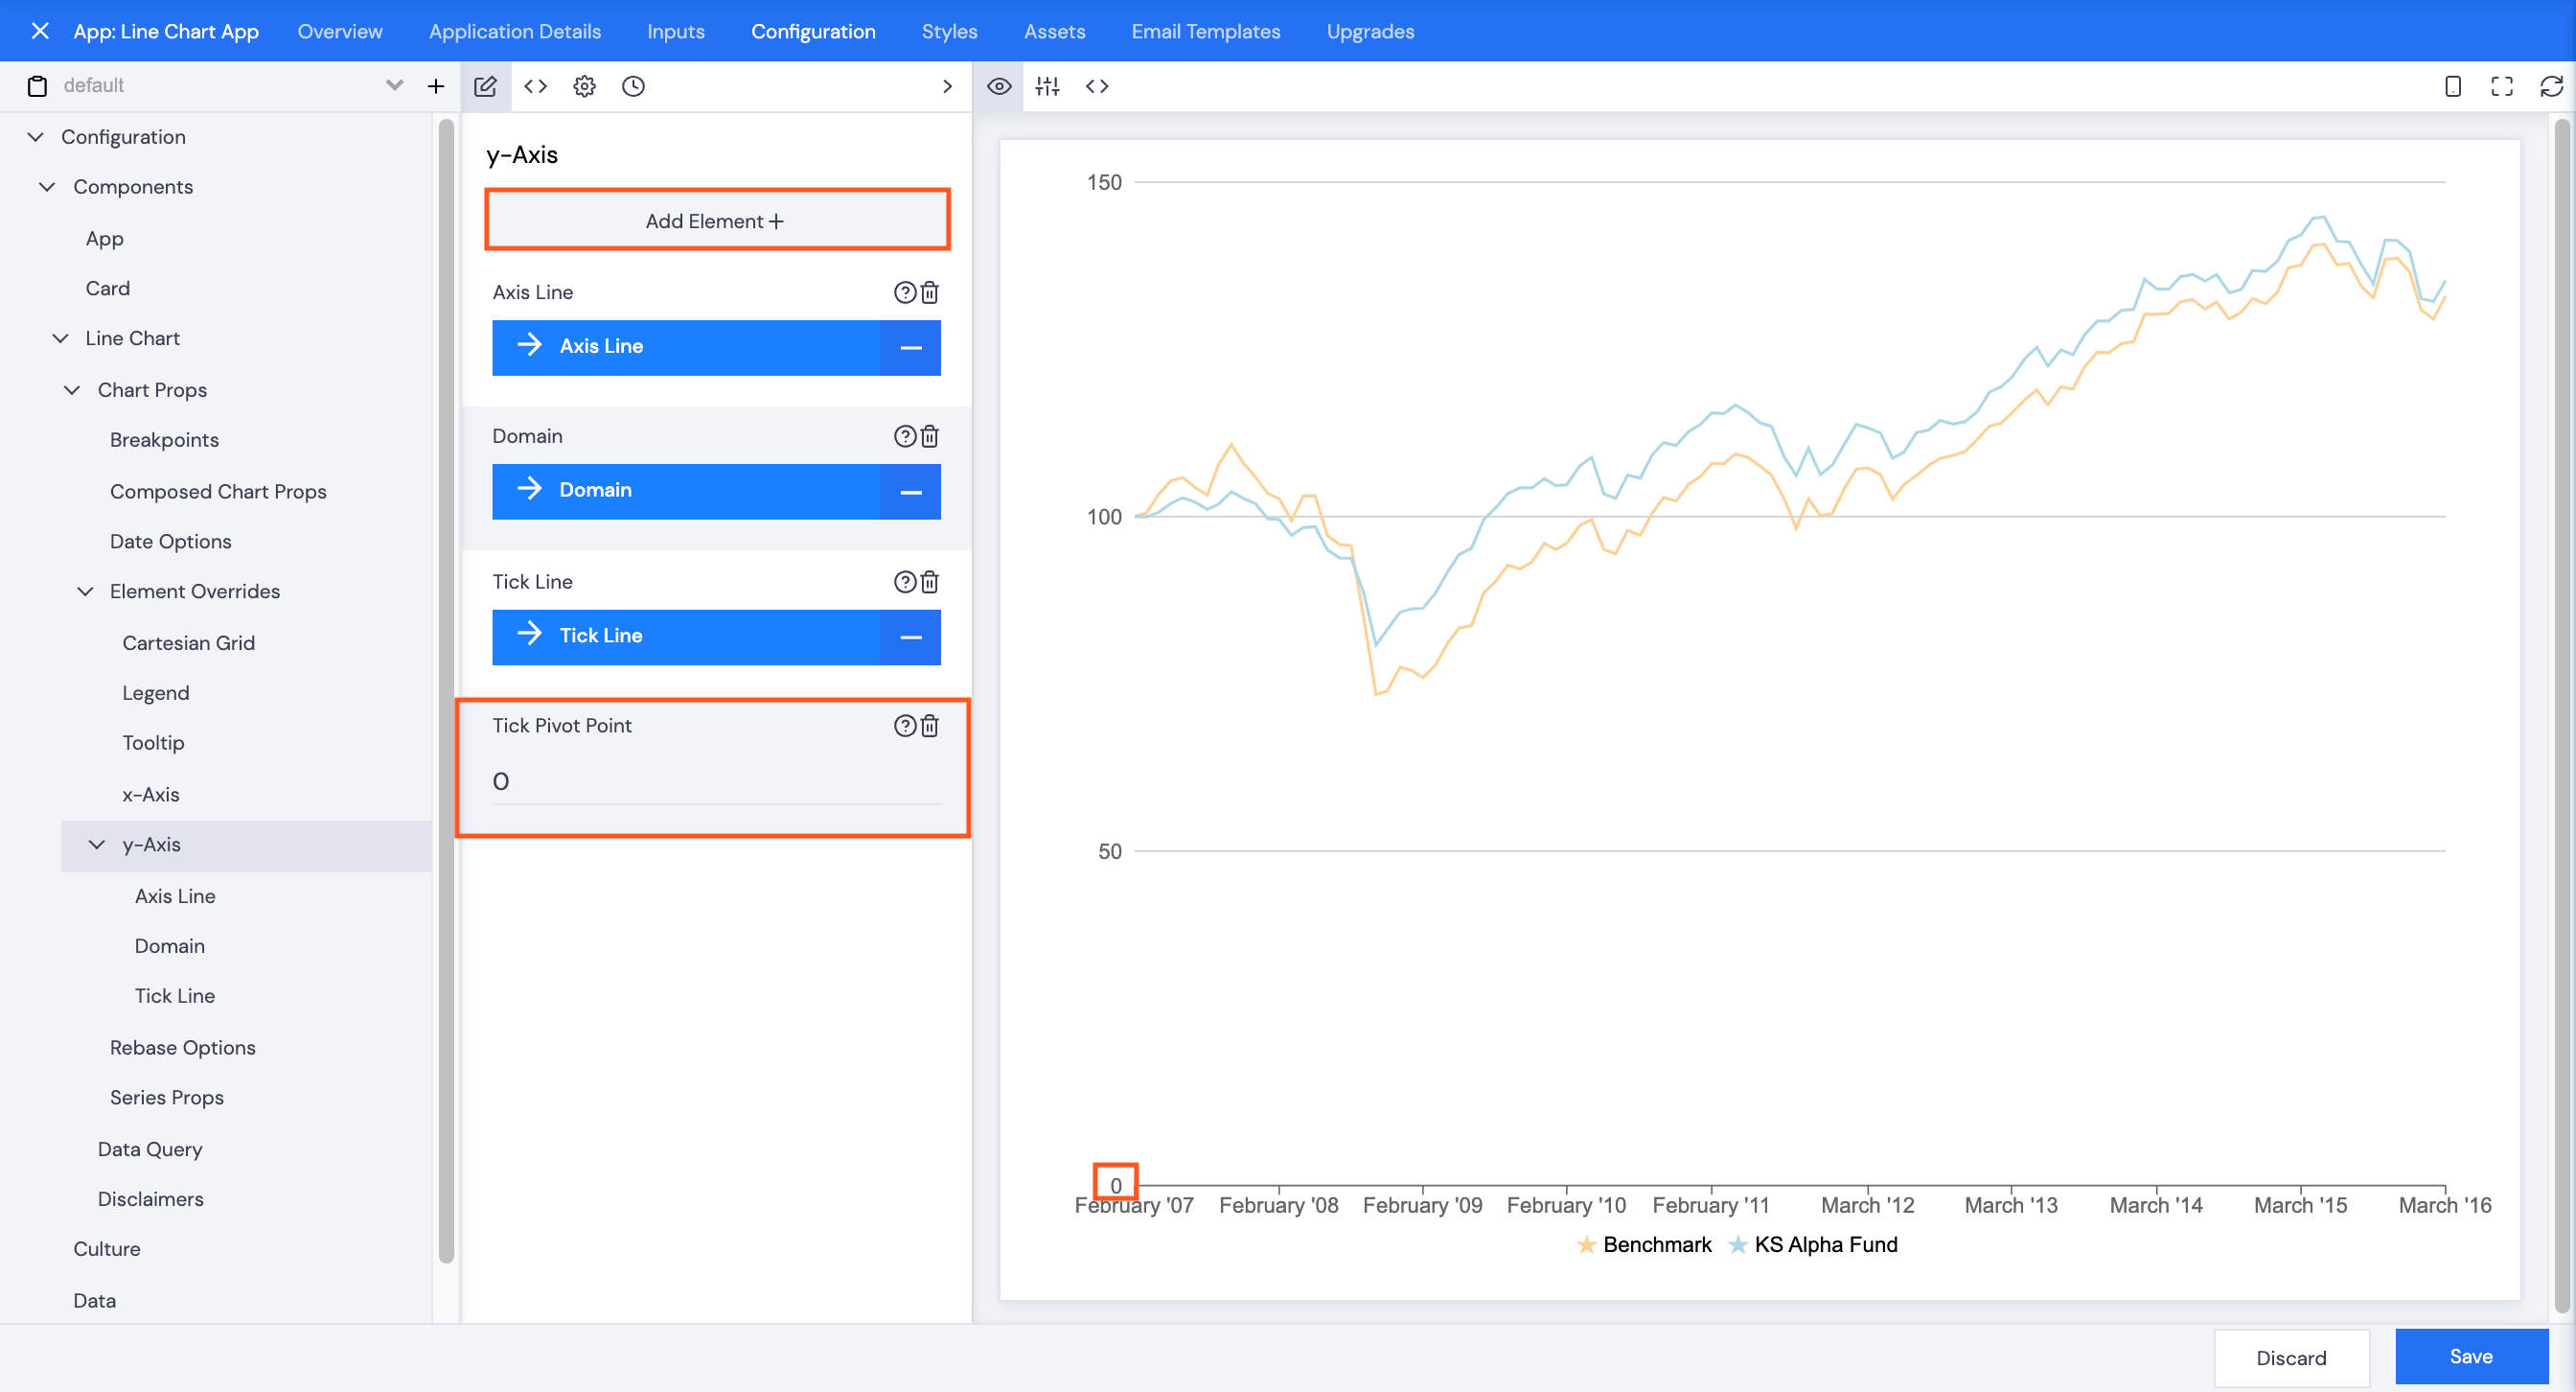Image resolution: width=2576 pixels, height=1392 pixels.
Task: Refresh the chart preview
Action: pos(2551,86)
